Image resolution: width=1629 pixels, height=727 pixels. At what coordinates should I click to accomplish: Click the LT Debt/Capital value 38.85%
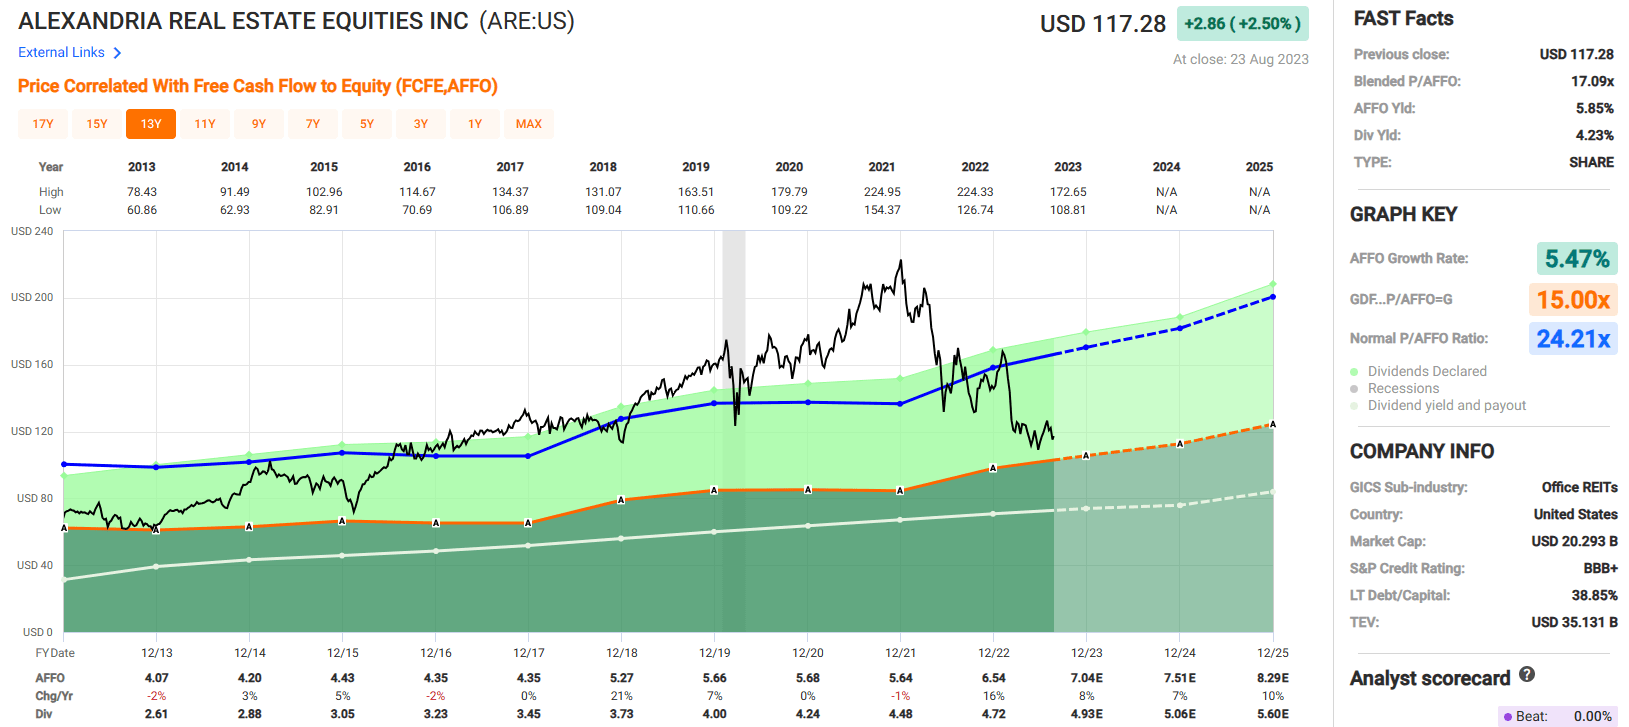[x=1594, y=595]
